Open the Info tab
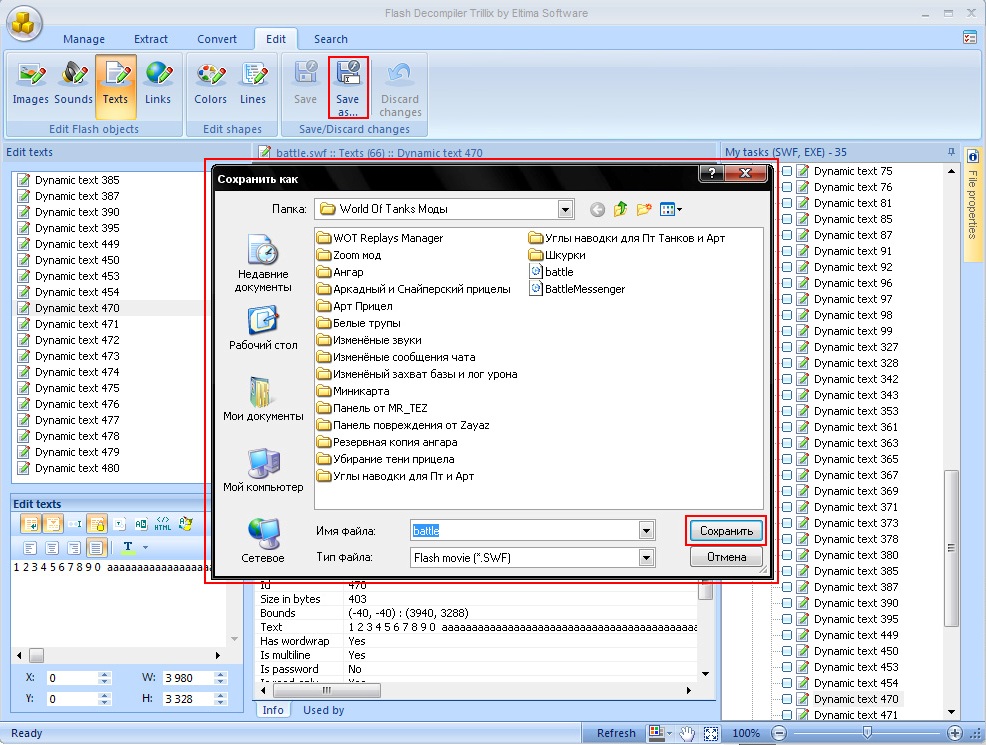The image size is (986, 745). point(273,710)
